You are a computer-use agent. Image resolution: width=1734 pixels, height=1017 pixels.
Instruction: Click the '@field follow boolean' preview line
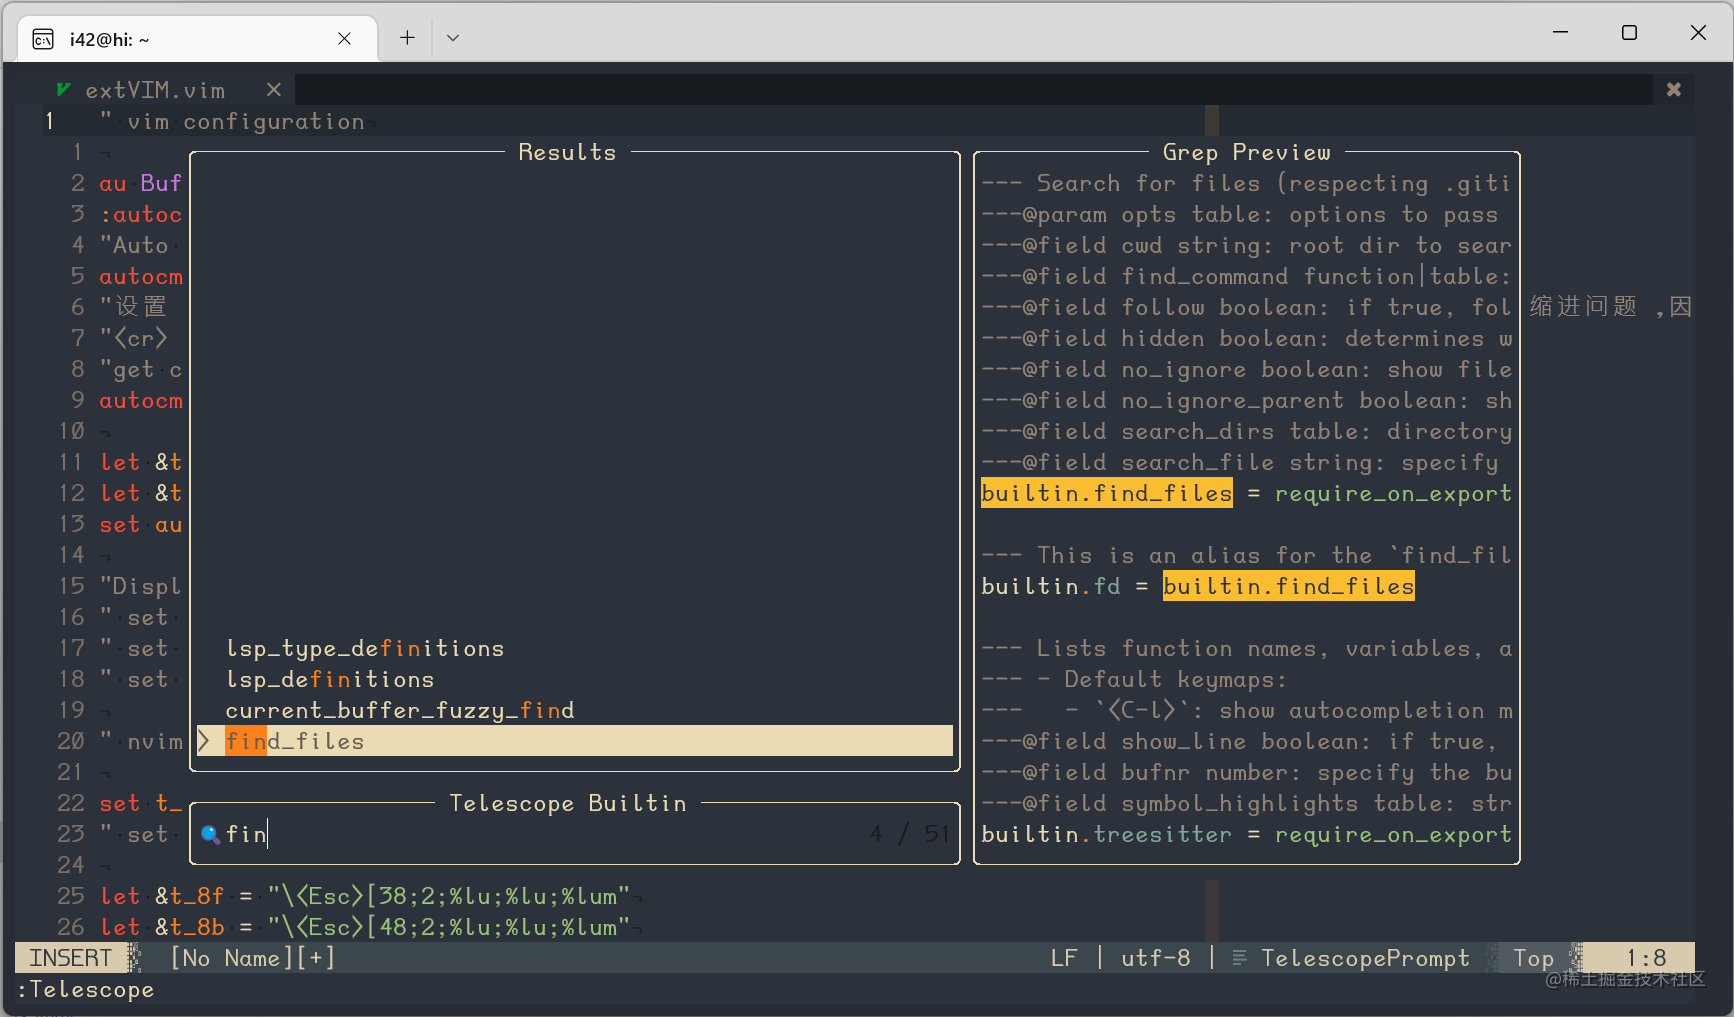click(1246, 307)
